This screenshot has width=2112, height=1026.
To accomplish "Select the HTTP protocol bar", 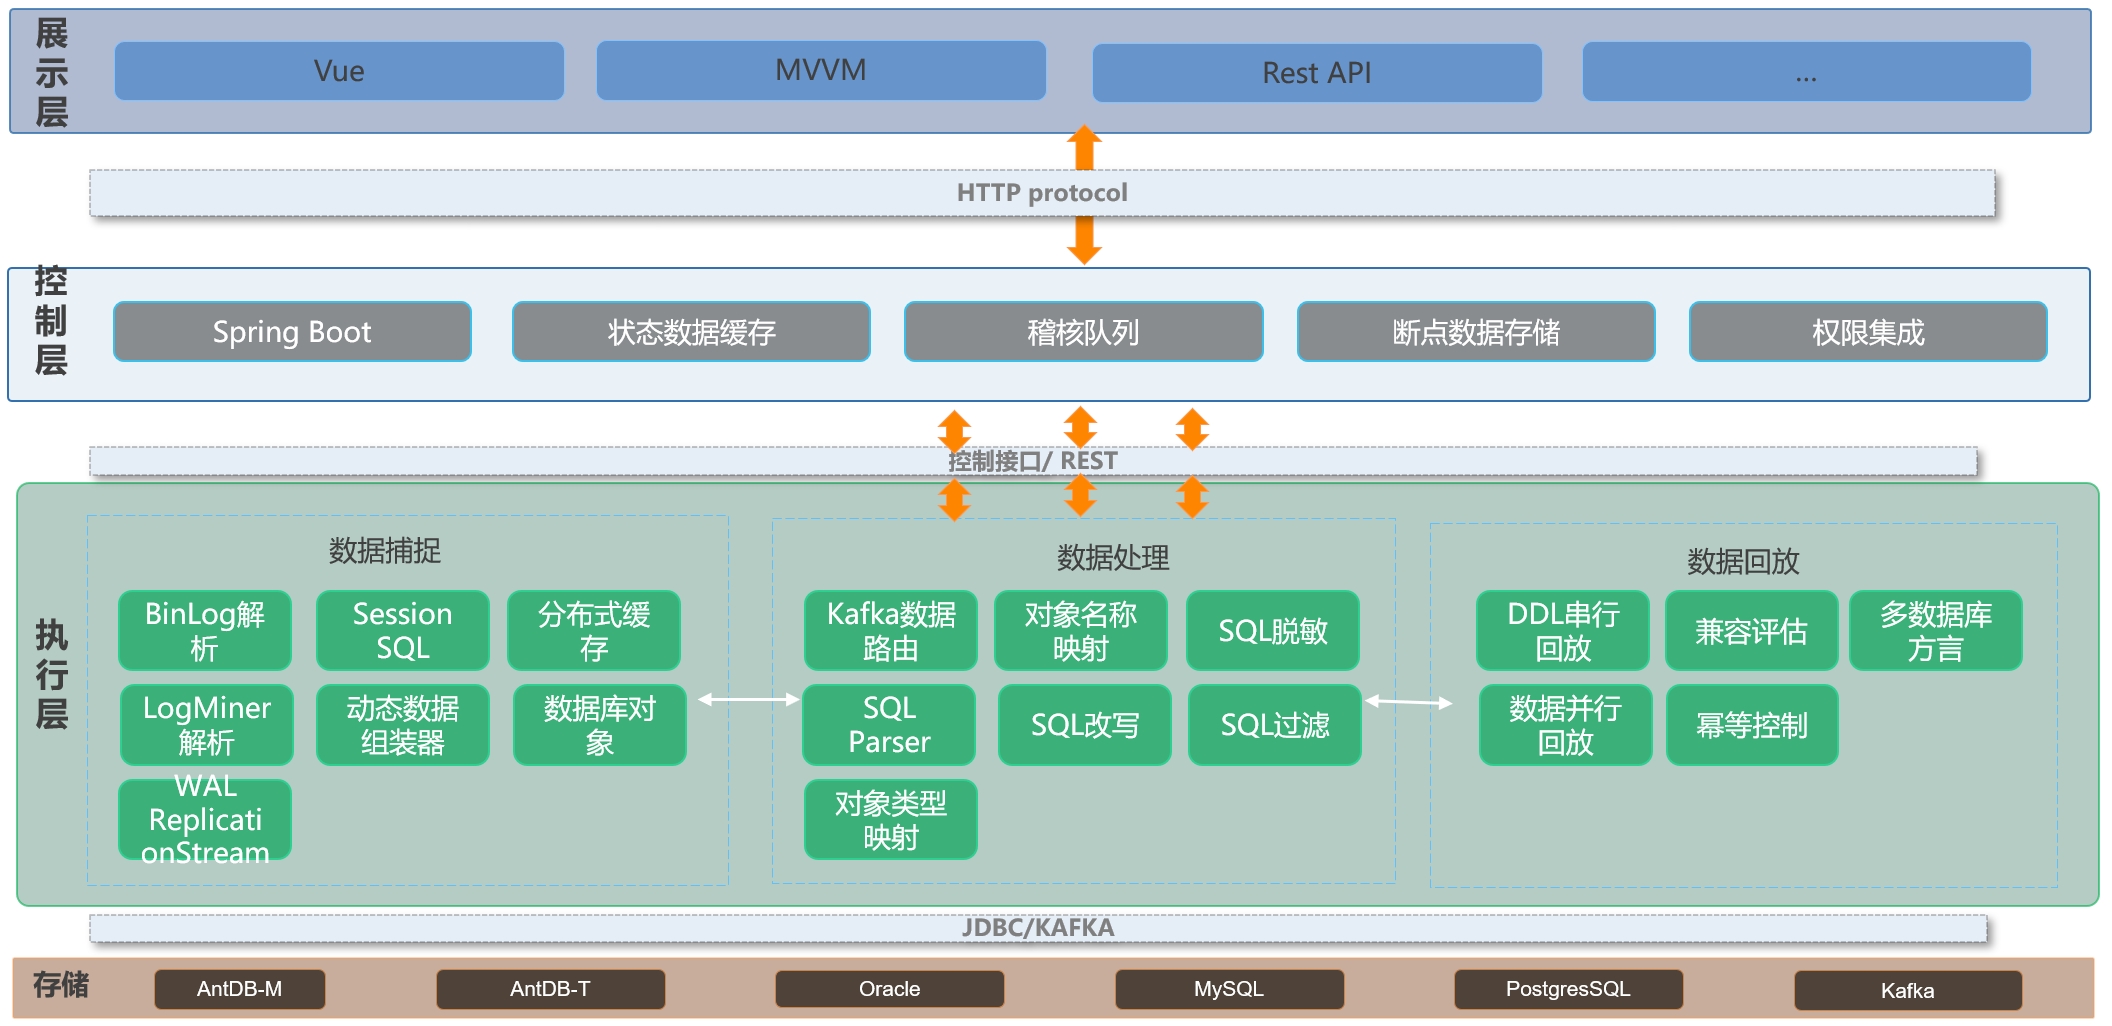I will (1042, 193).
